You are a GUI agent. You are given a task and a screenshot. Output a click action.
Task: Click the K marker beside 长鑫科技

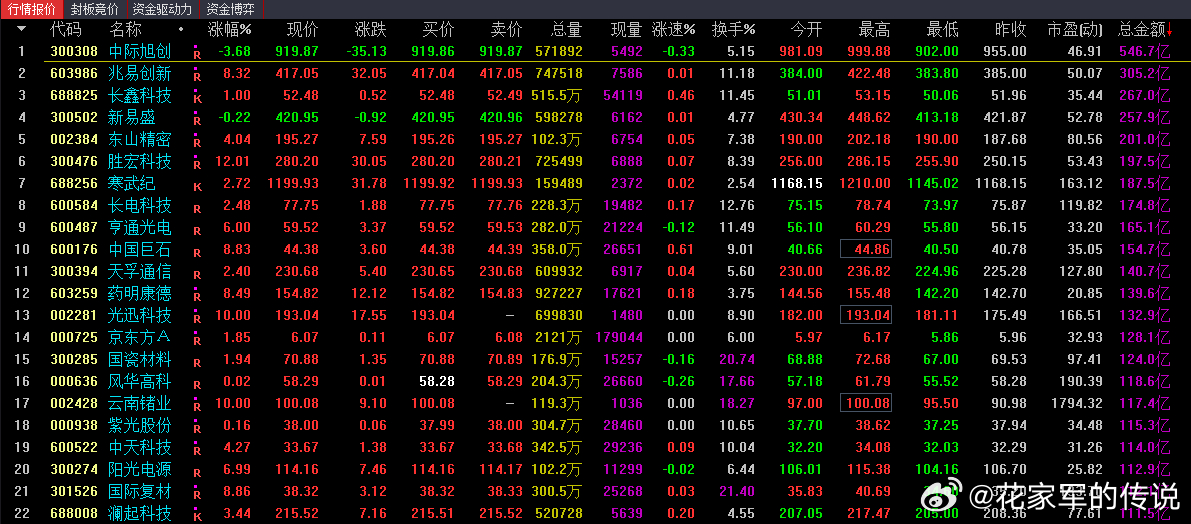coord(197,99)
